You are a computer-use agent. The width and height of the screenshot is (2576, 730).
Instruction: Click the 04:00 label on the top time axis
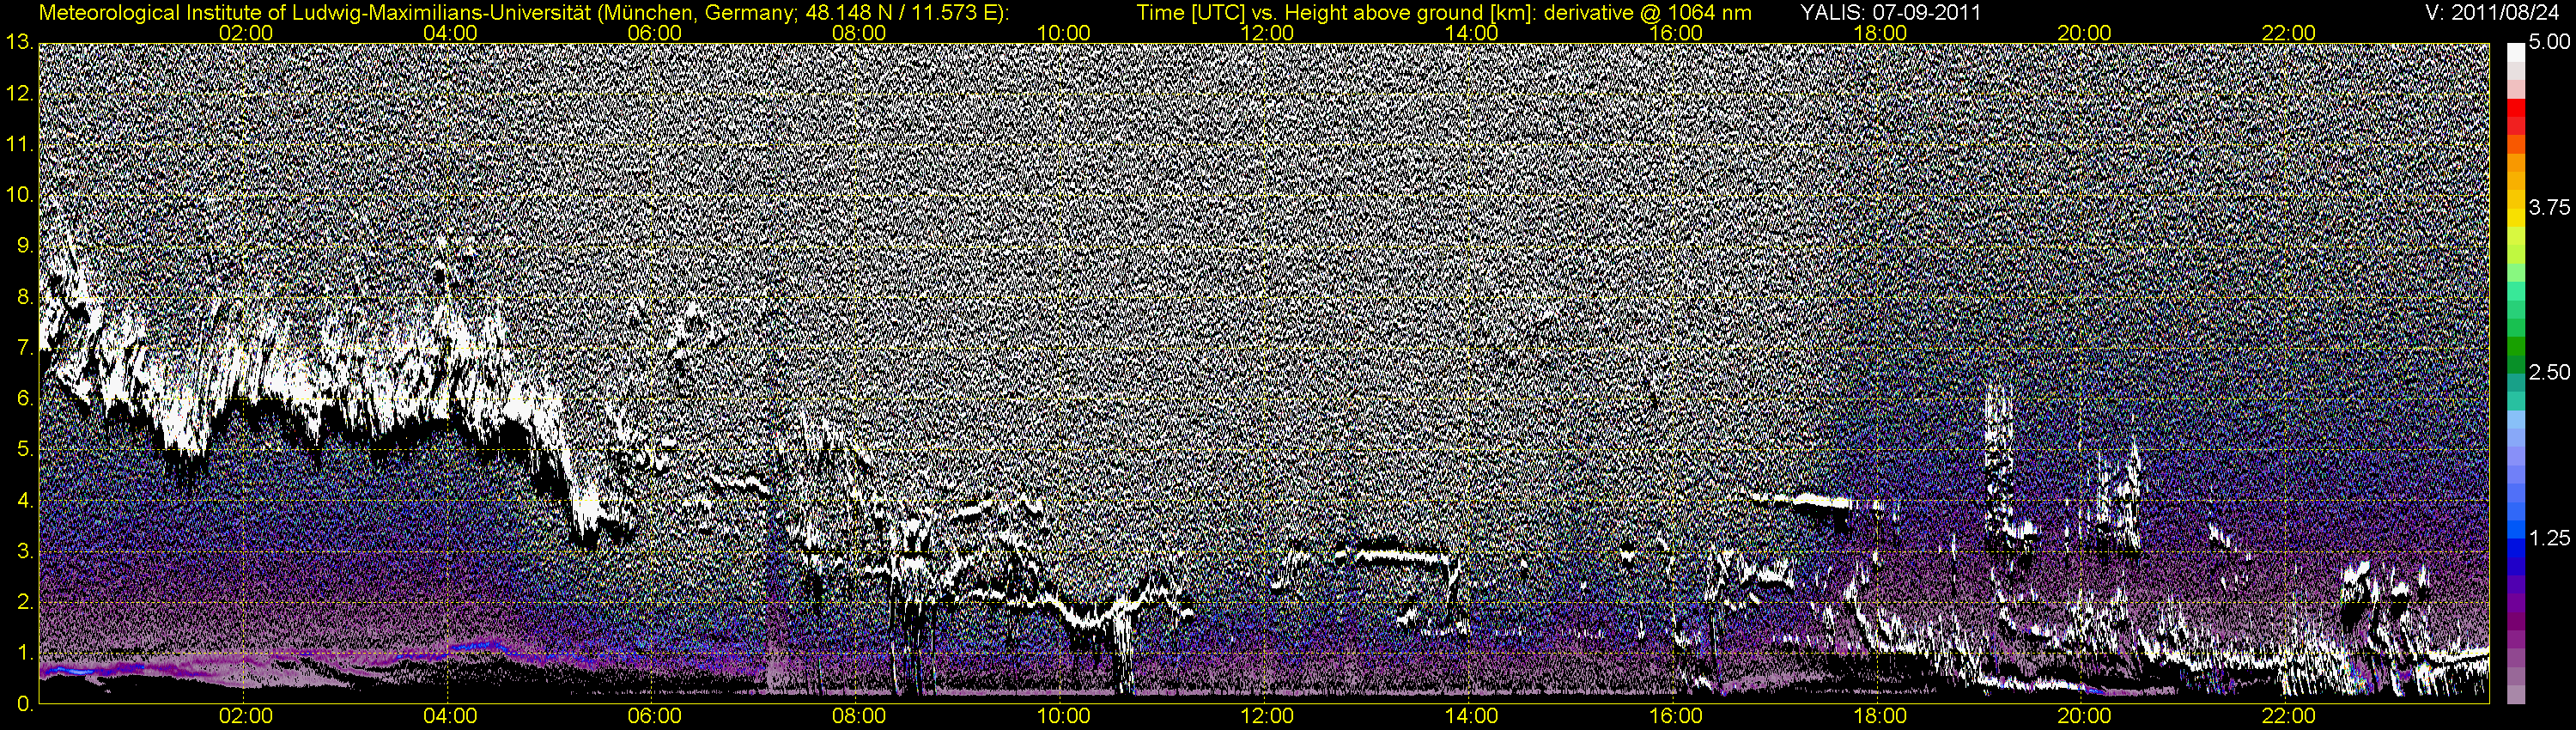[450, 33]
